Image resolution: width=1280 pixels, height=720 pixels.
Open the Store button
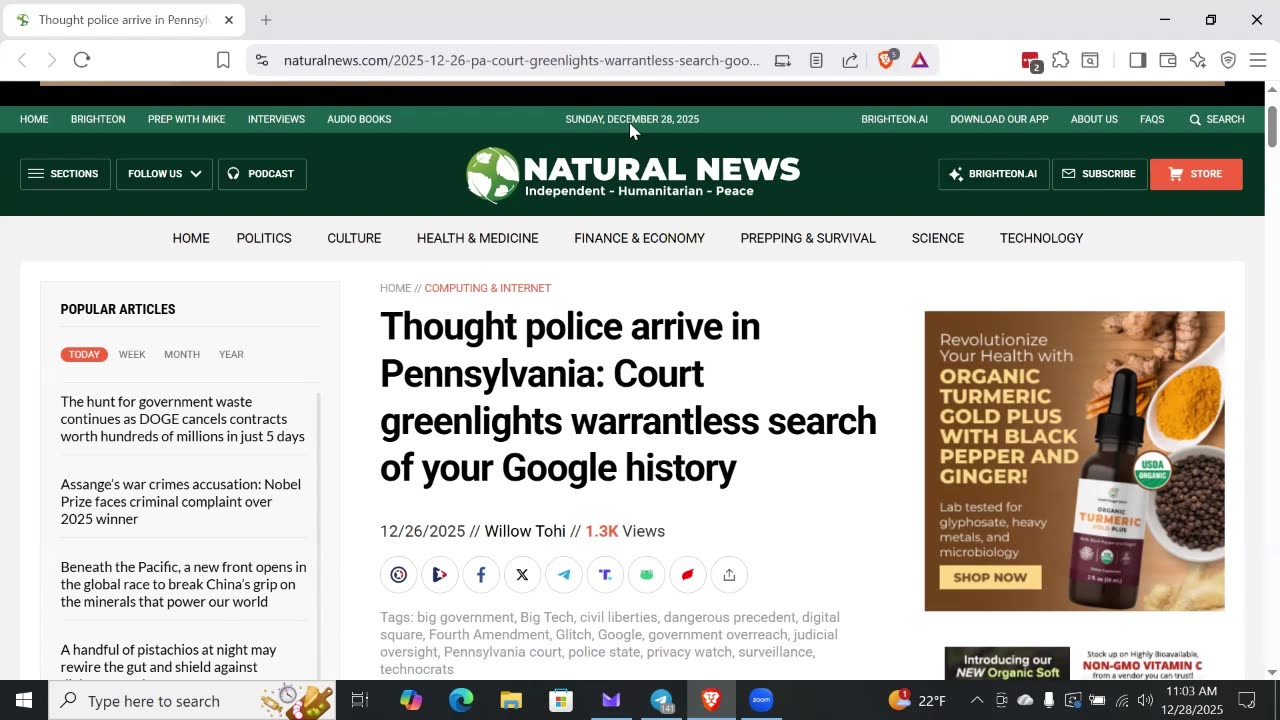point(1196,174)
